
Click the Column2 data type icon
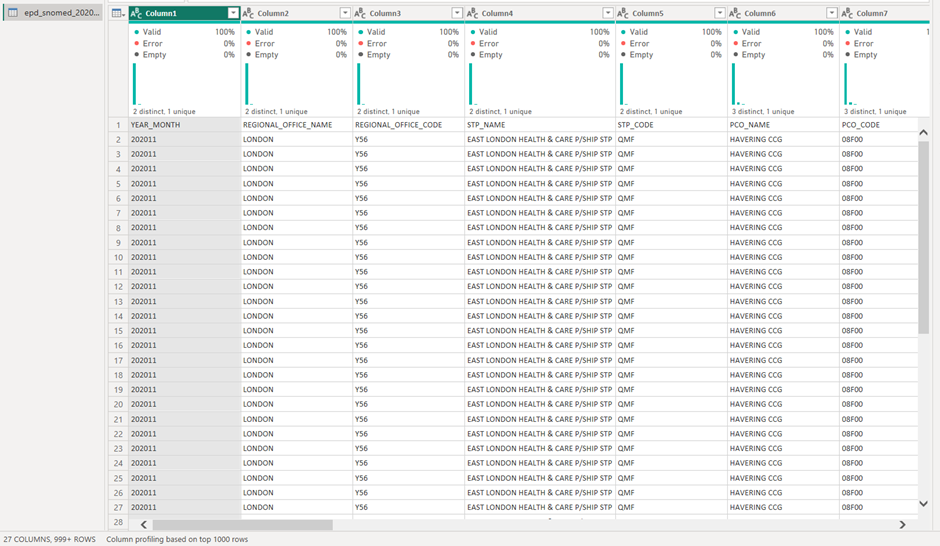(248, 13)
